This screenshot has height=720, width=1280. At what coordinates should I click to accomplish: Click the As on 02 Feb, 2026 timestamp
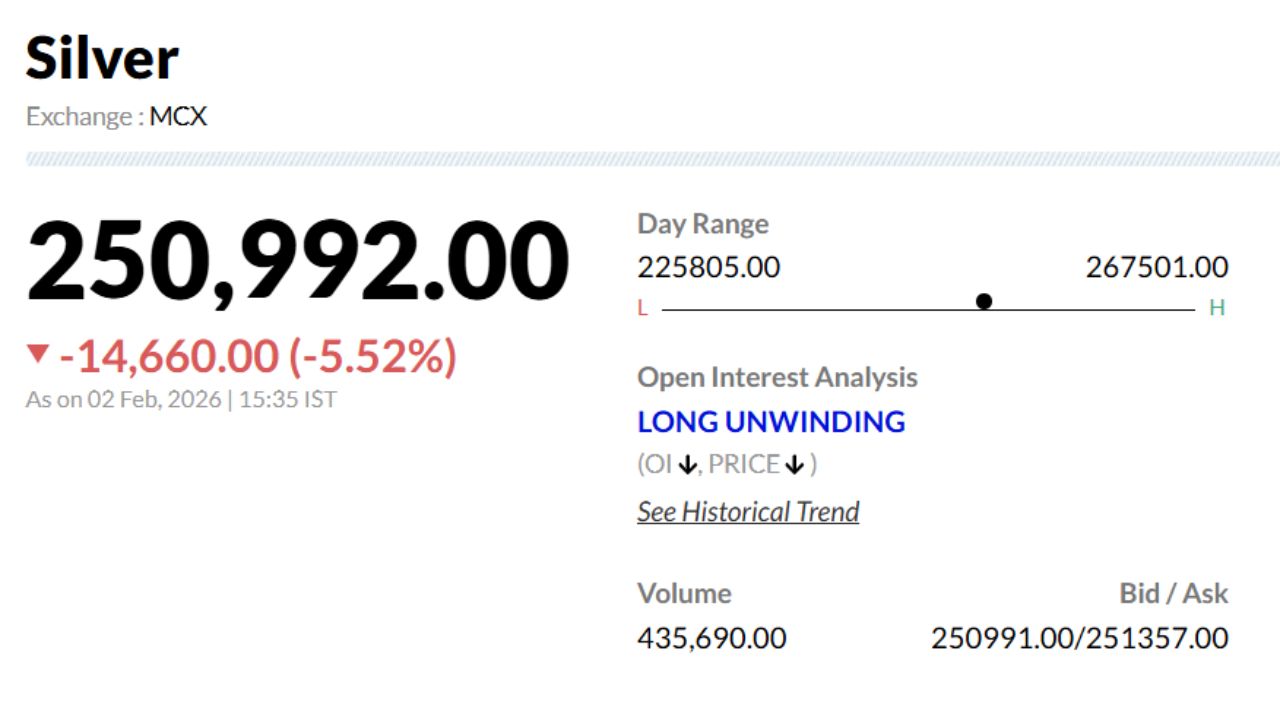(x=181, y=400)
